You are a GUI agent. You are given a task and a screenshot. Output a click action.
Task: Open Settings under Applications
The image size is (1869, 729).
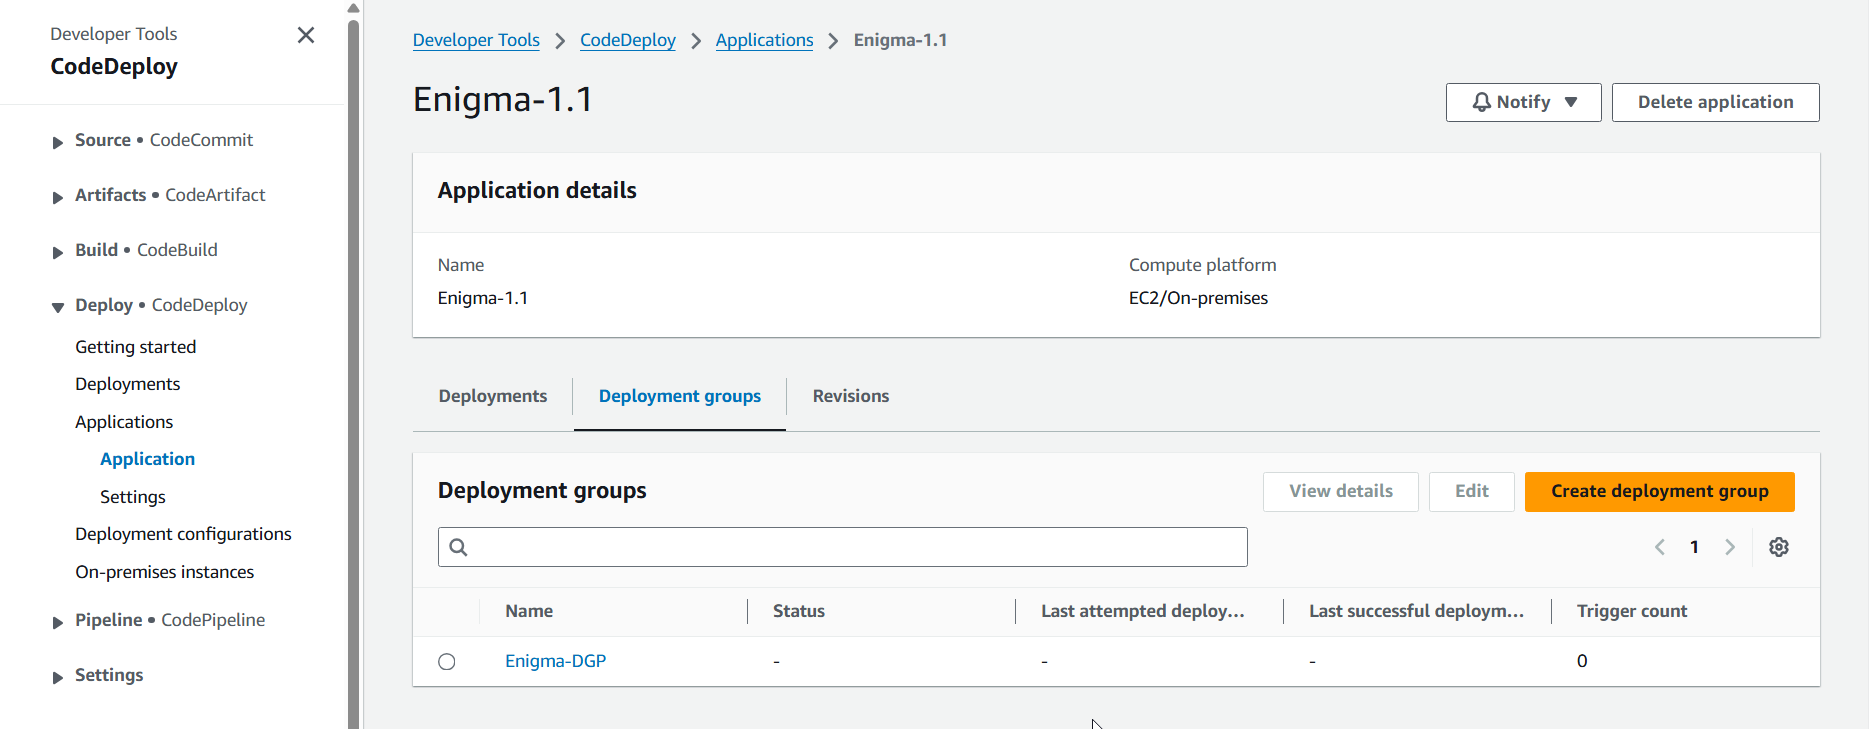coord(133,497)
